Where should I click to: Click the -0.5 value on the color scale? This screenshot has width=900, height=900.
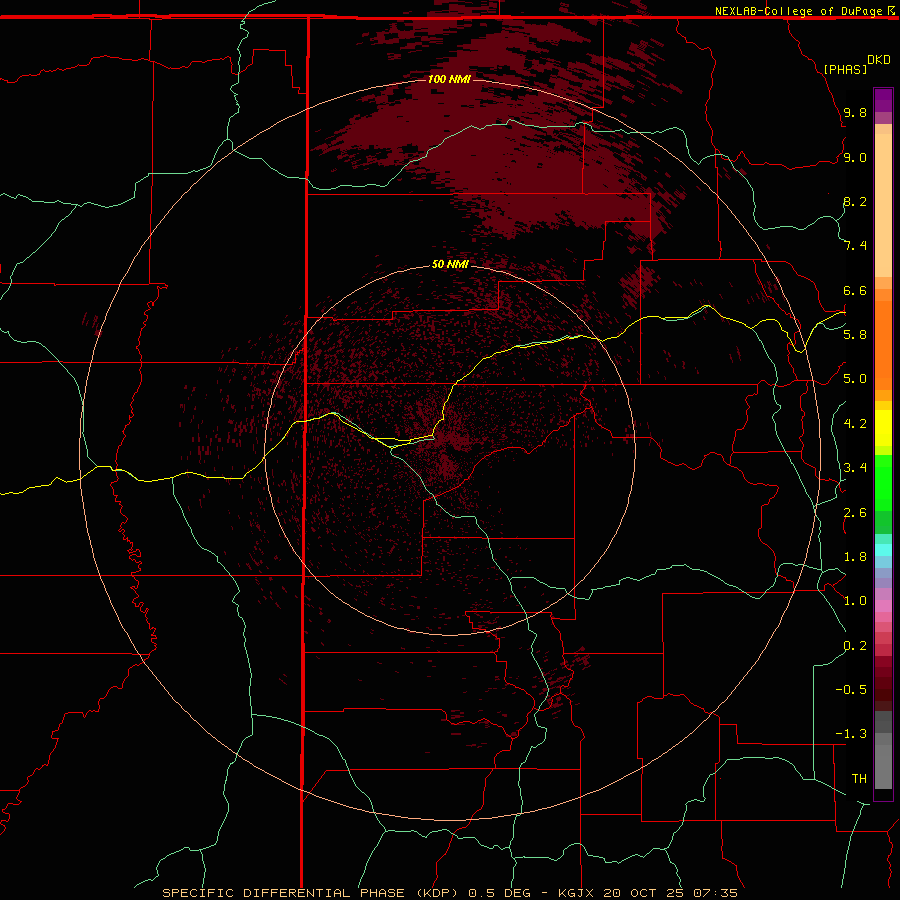coord(851,689)
